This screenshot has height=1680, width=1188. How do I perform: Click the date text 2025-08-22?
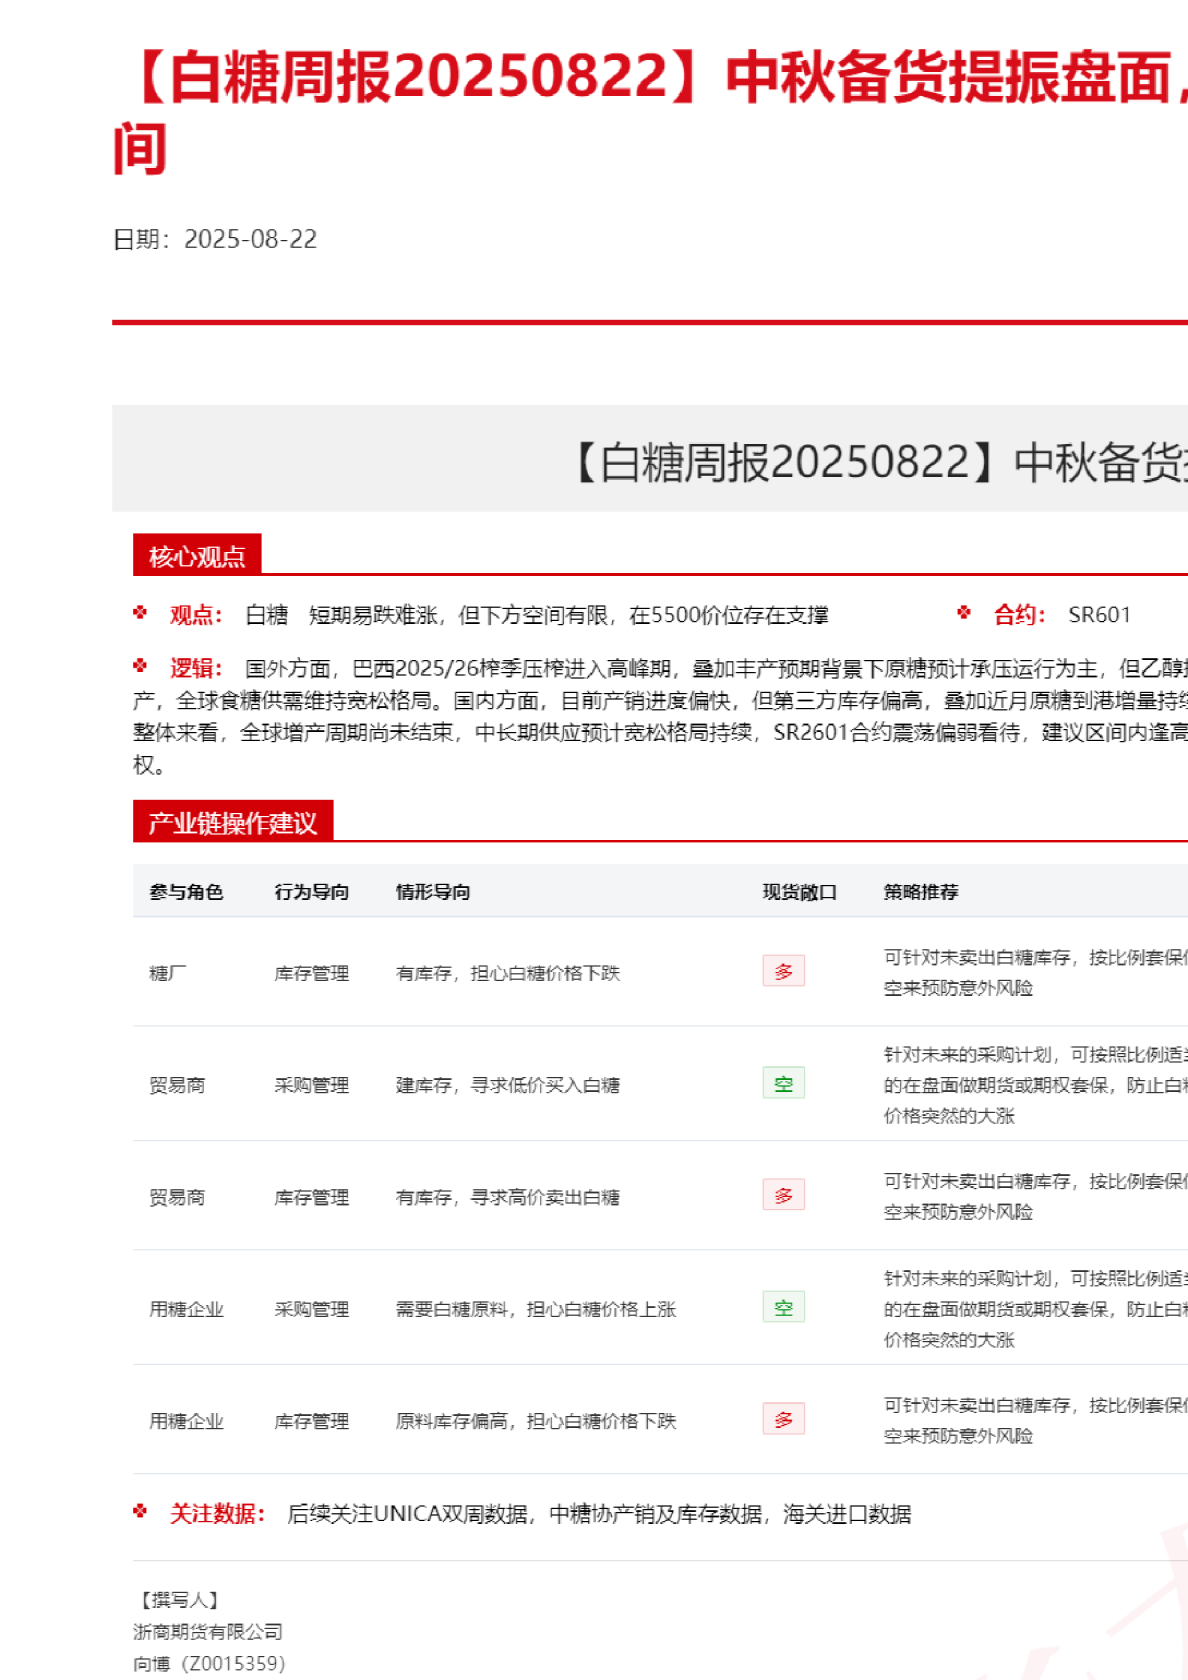click(x=250, y=240)
